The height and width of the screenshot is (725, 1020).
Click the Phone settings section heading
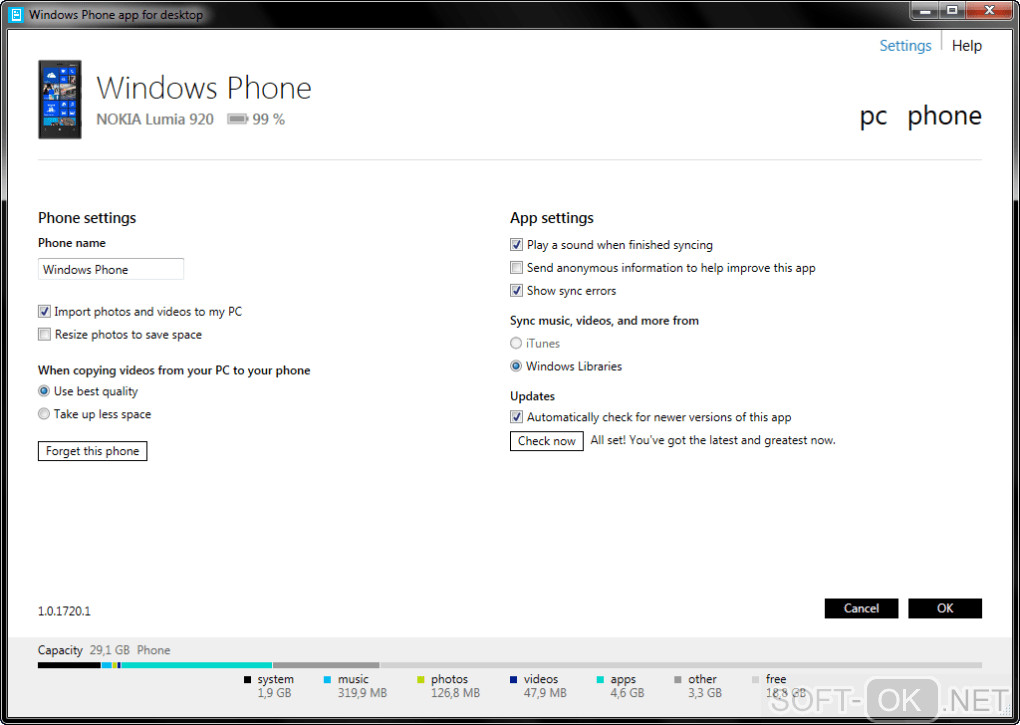[x=87, y=218]
